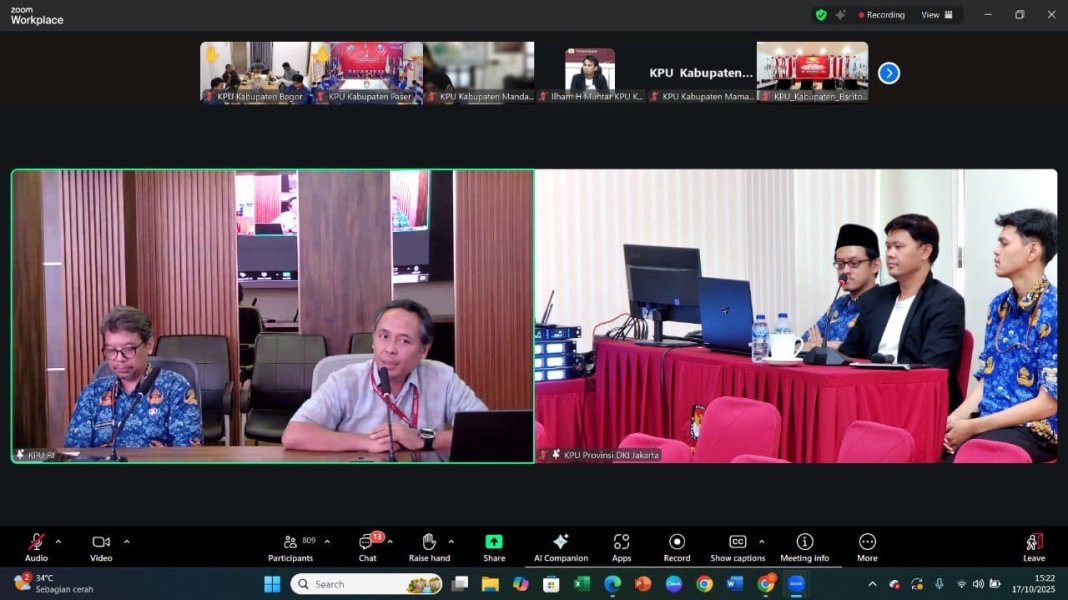Show next participants with blue arrow
1068x600 pixels.
(889, 73)
